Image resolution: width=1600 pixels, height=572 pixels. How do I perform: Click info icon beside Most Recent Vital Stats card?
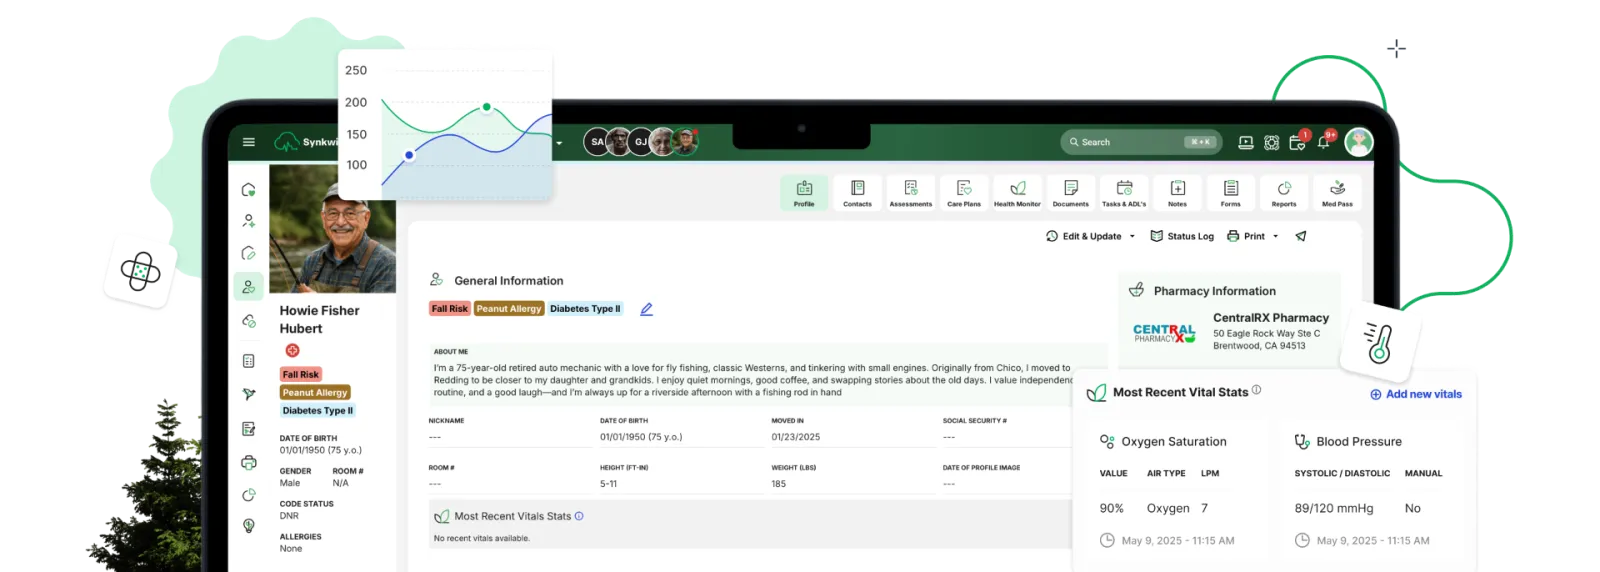1257,390
